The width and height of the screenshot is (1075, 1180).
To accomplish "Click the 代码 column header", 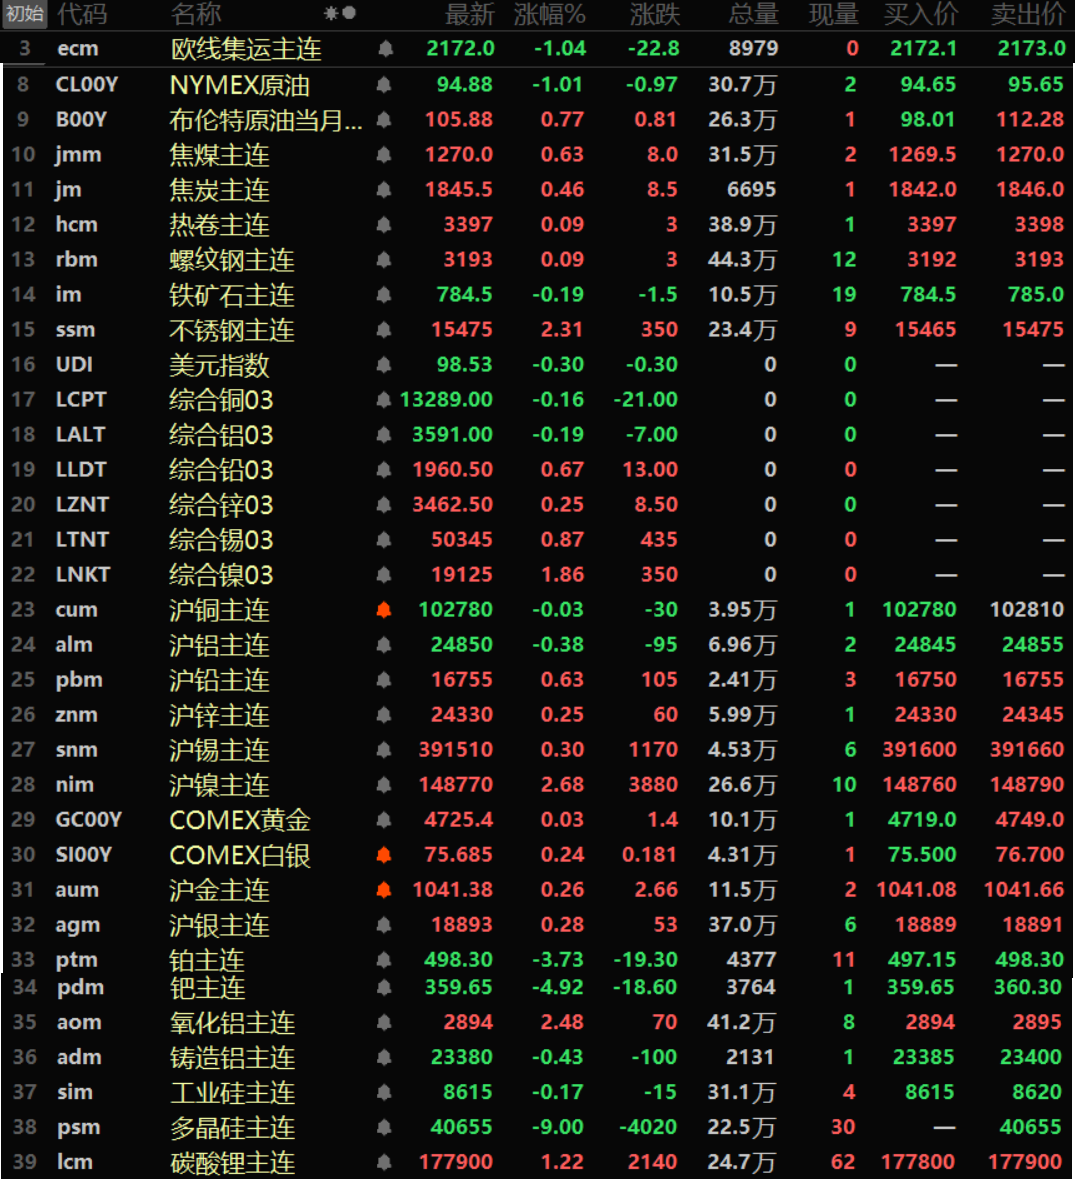I will tap(82, 14).
